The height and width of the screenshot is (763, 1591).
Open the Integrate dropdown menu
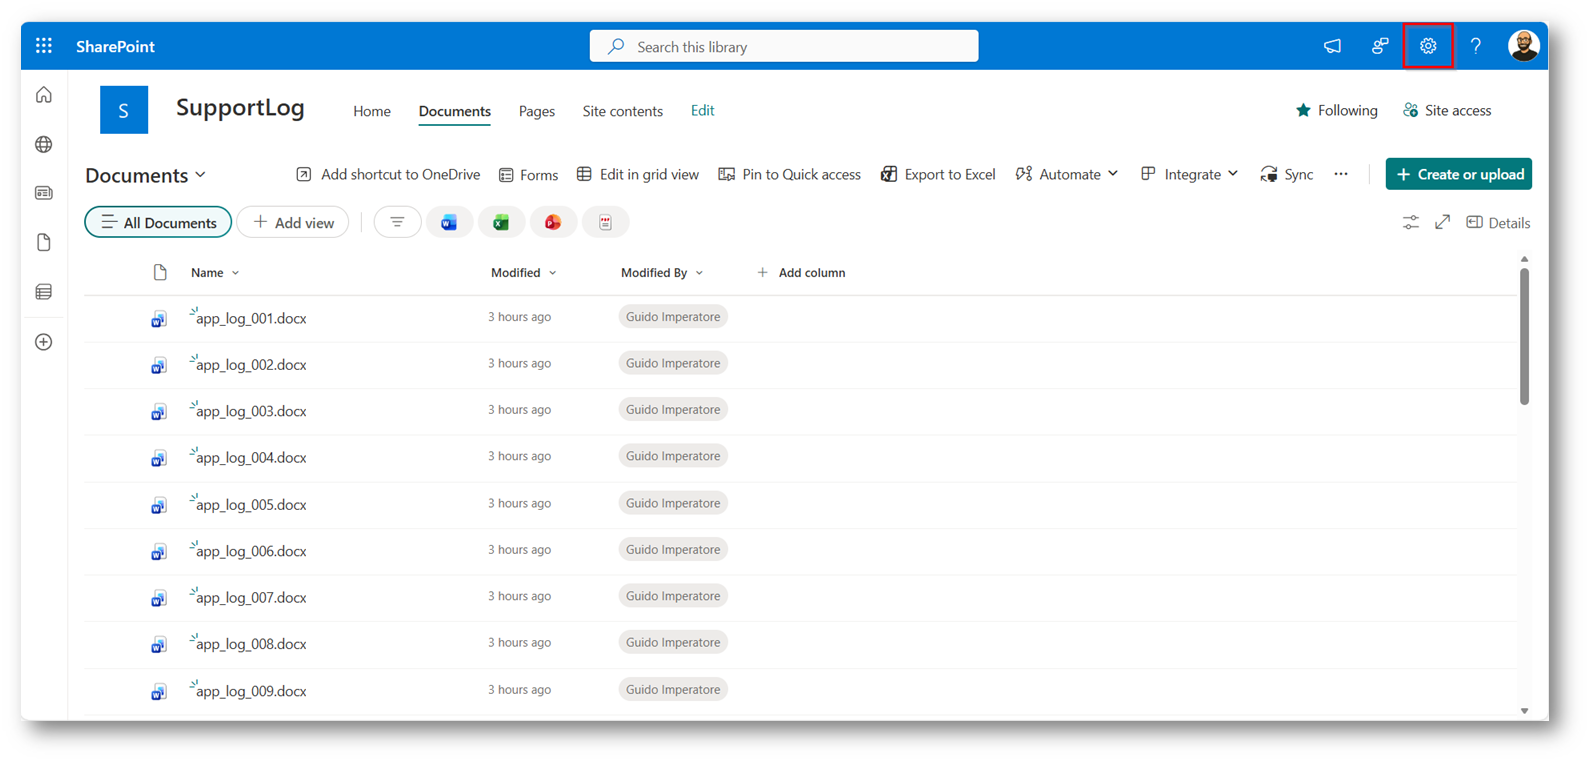(1190, 175)
